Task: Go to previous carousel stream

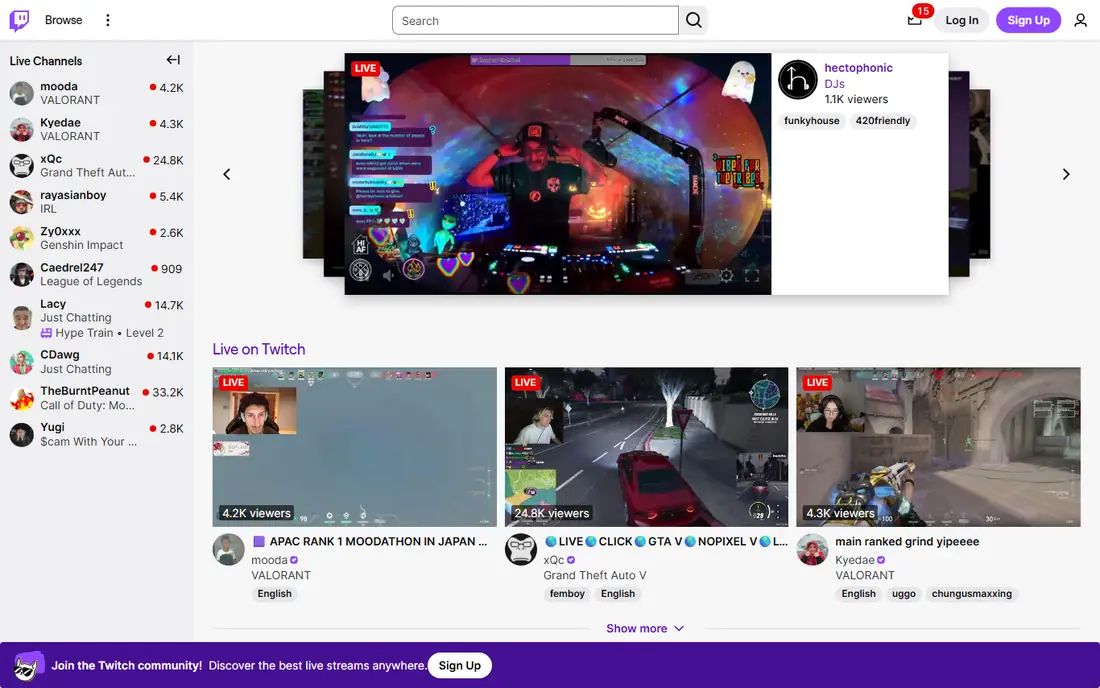Action: click(x=227, y=174)
